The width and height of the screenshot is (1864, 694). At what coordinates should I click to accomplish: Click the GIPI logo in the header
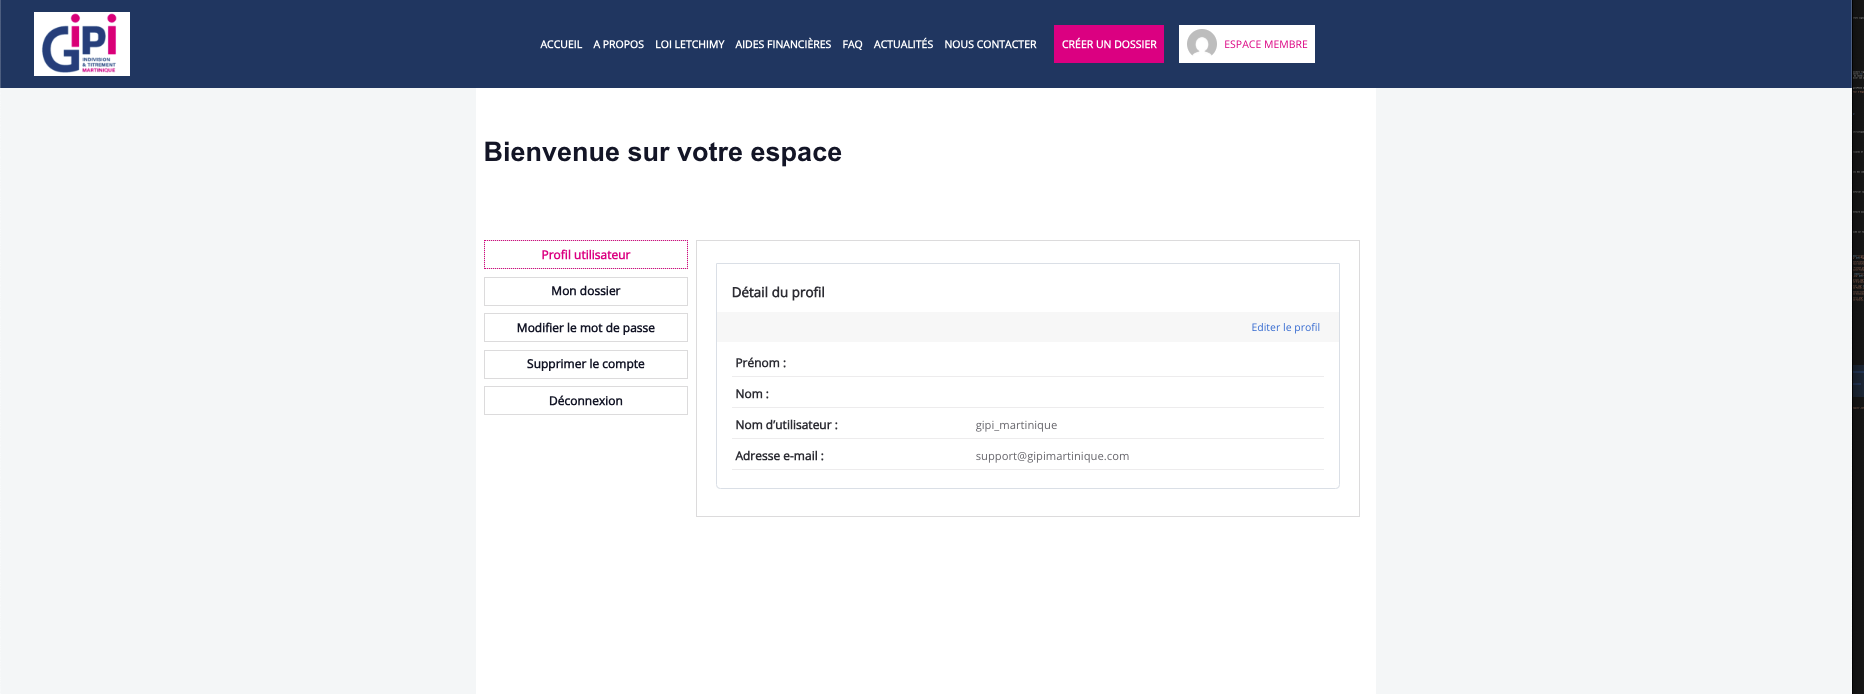tap(82, 44)
